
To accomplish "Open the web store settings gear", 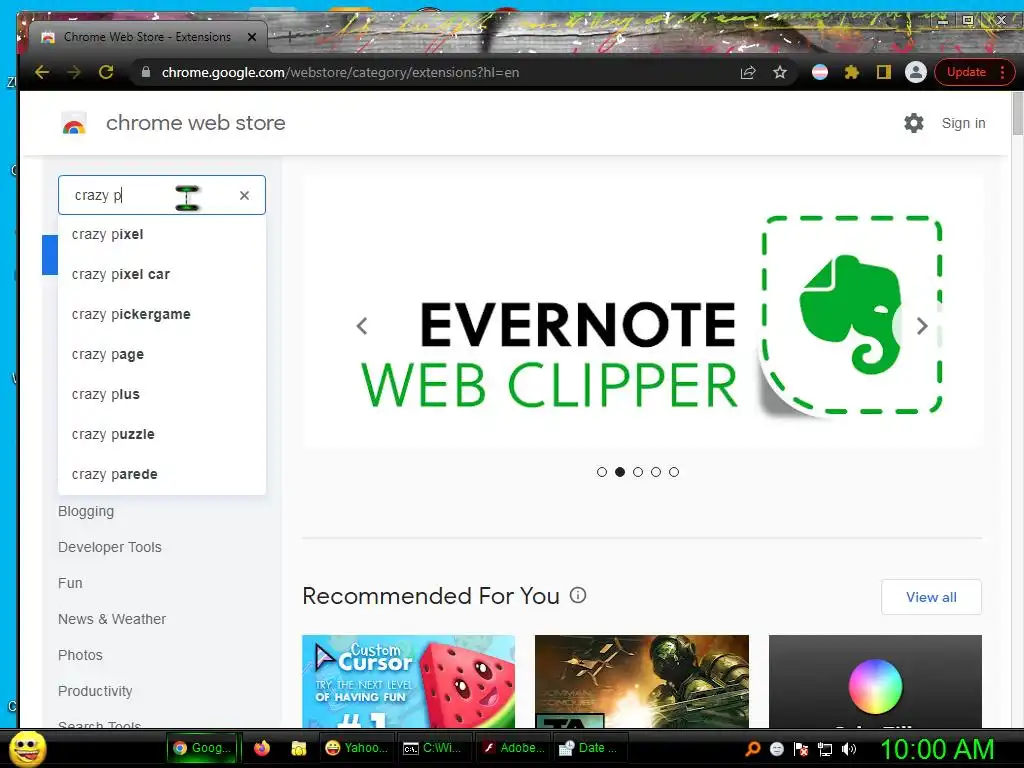I will click(x=914, y=123).
